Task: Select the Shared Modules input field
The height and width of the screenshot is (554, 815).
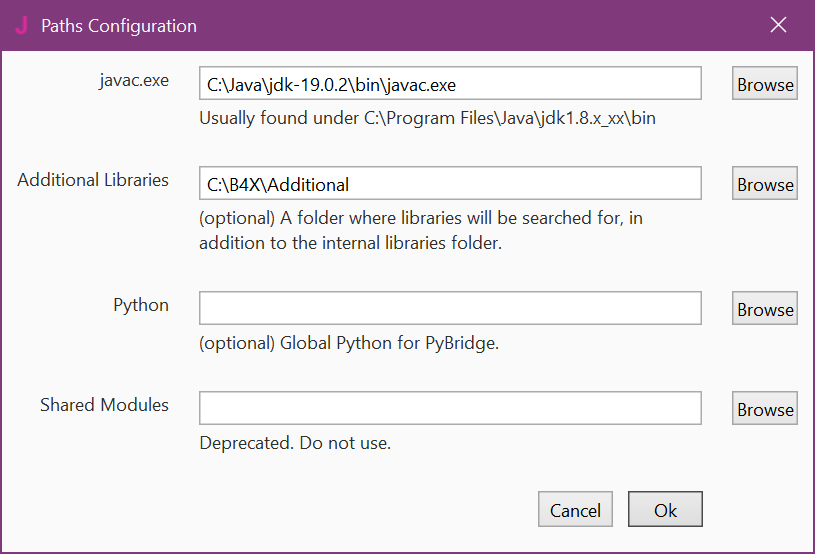Action: coord(450,409)
